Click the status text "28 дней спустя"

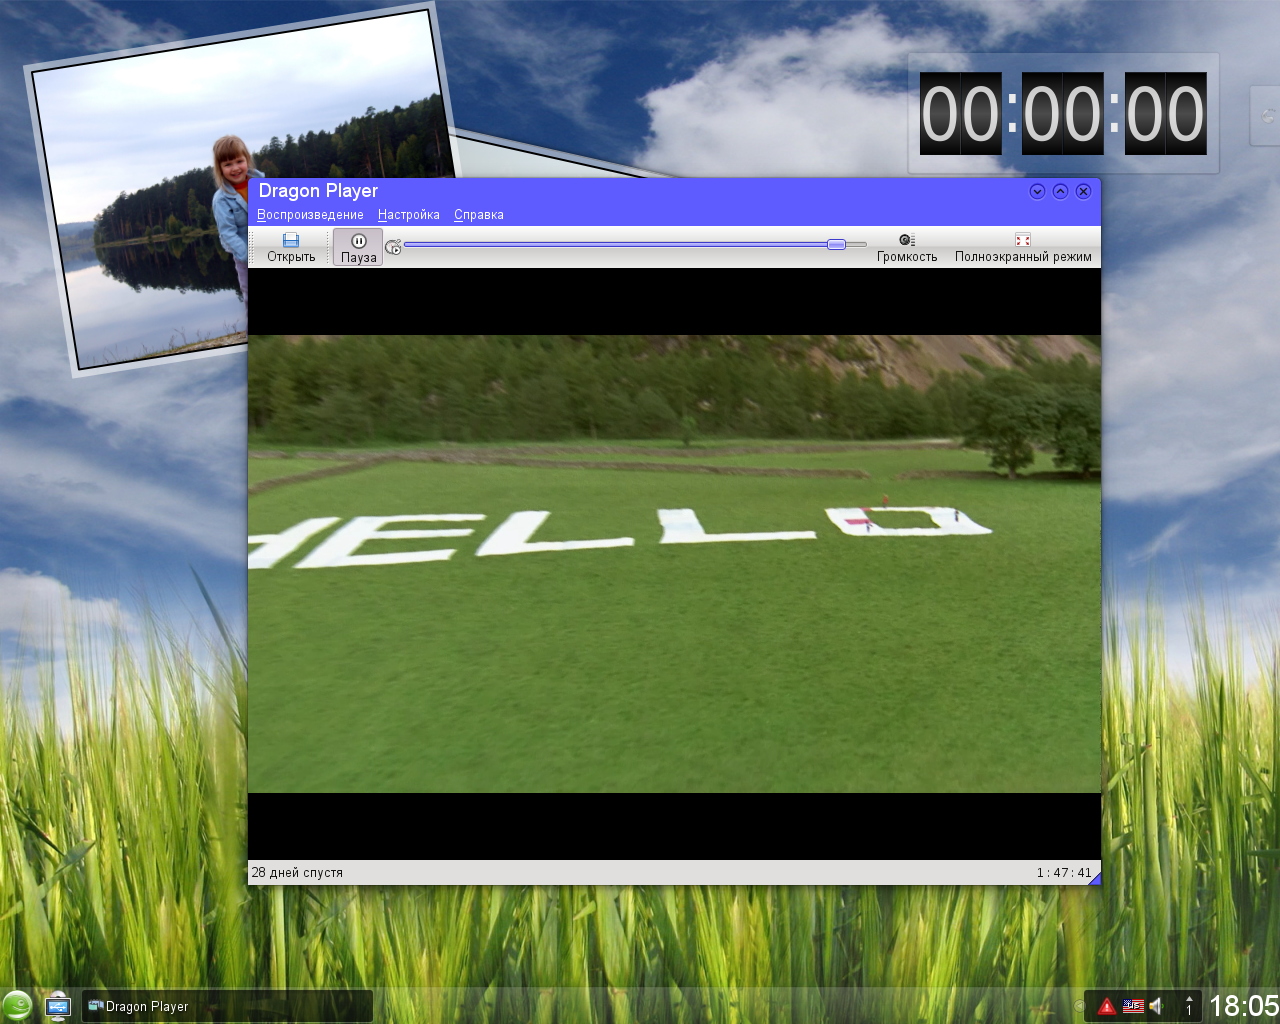[297, 872]
